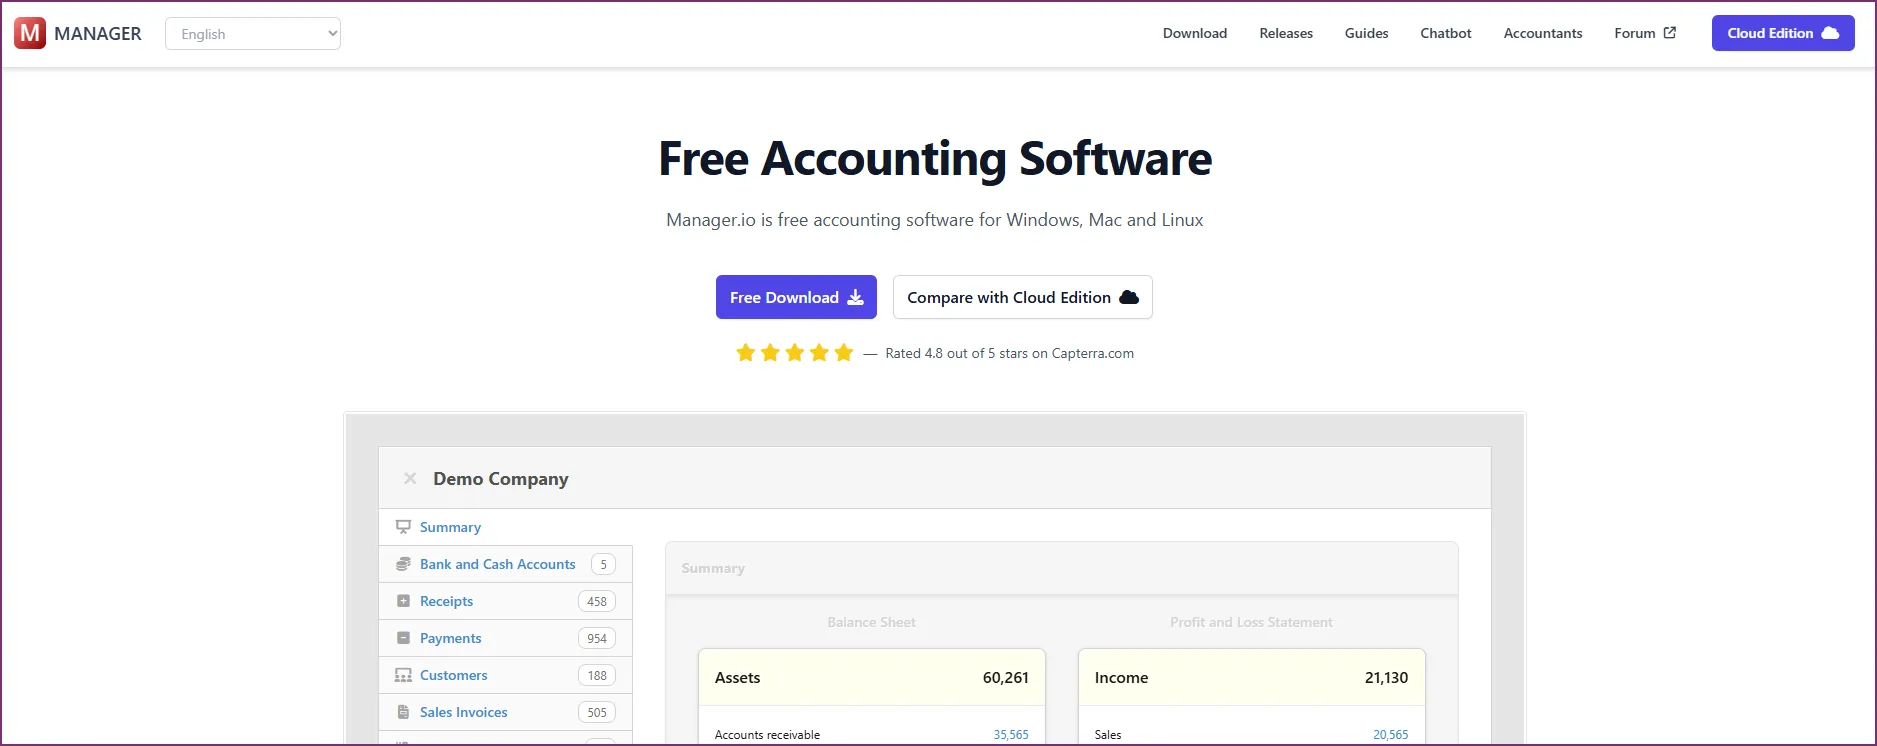Open the Chatbot page
The height and width of the screenshot is (746, 1877).
(x=1446, y=33)
